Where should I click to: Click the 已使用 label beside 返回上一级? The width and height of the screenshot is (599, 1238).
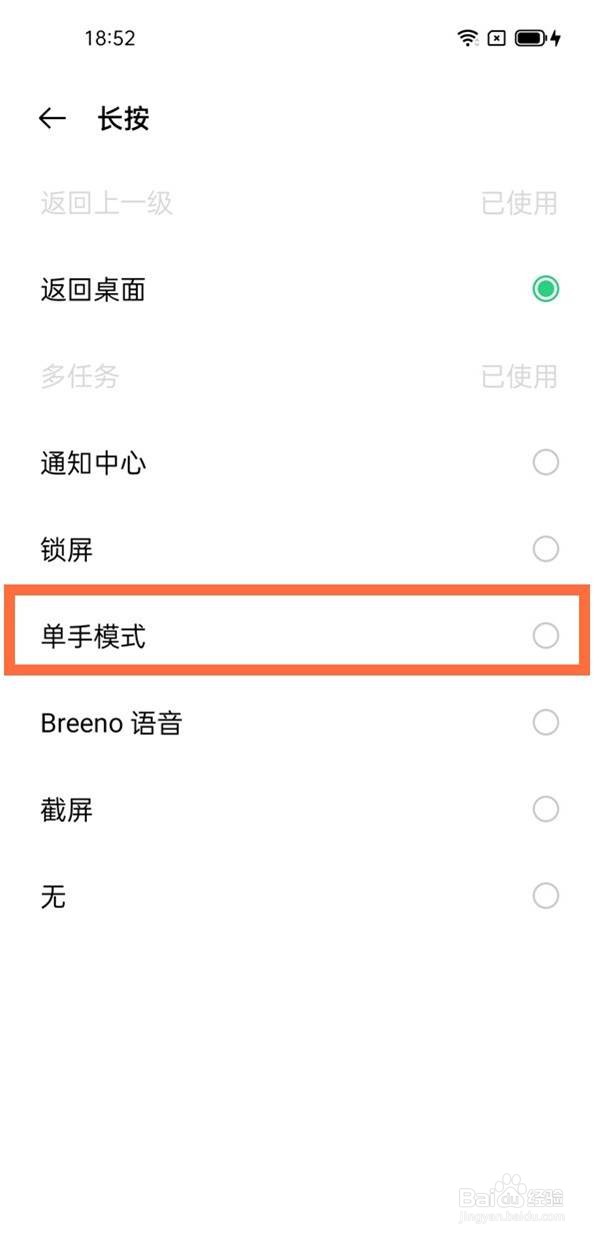[x=520, y=204]
